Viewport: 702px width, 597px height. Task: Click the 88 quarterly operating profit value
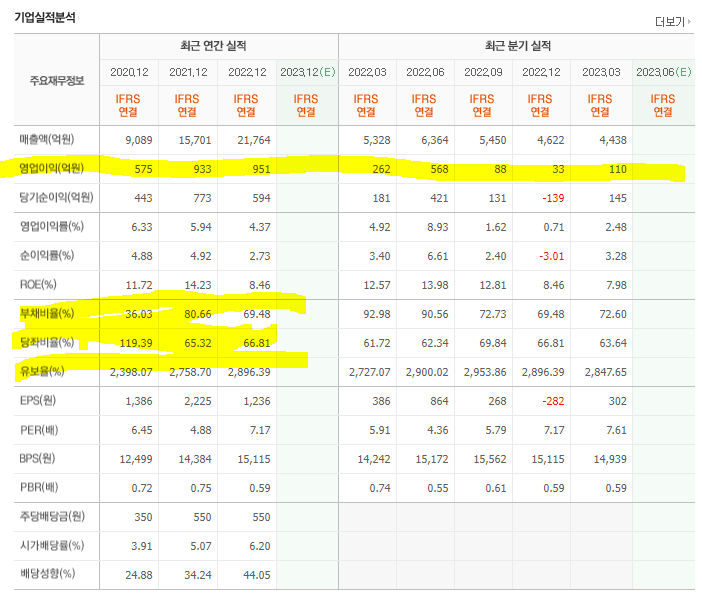(x=501, y=169)
